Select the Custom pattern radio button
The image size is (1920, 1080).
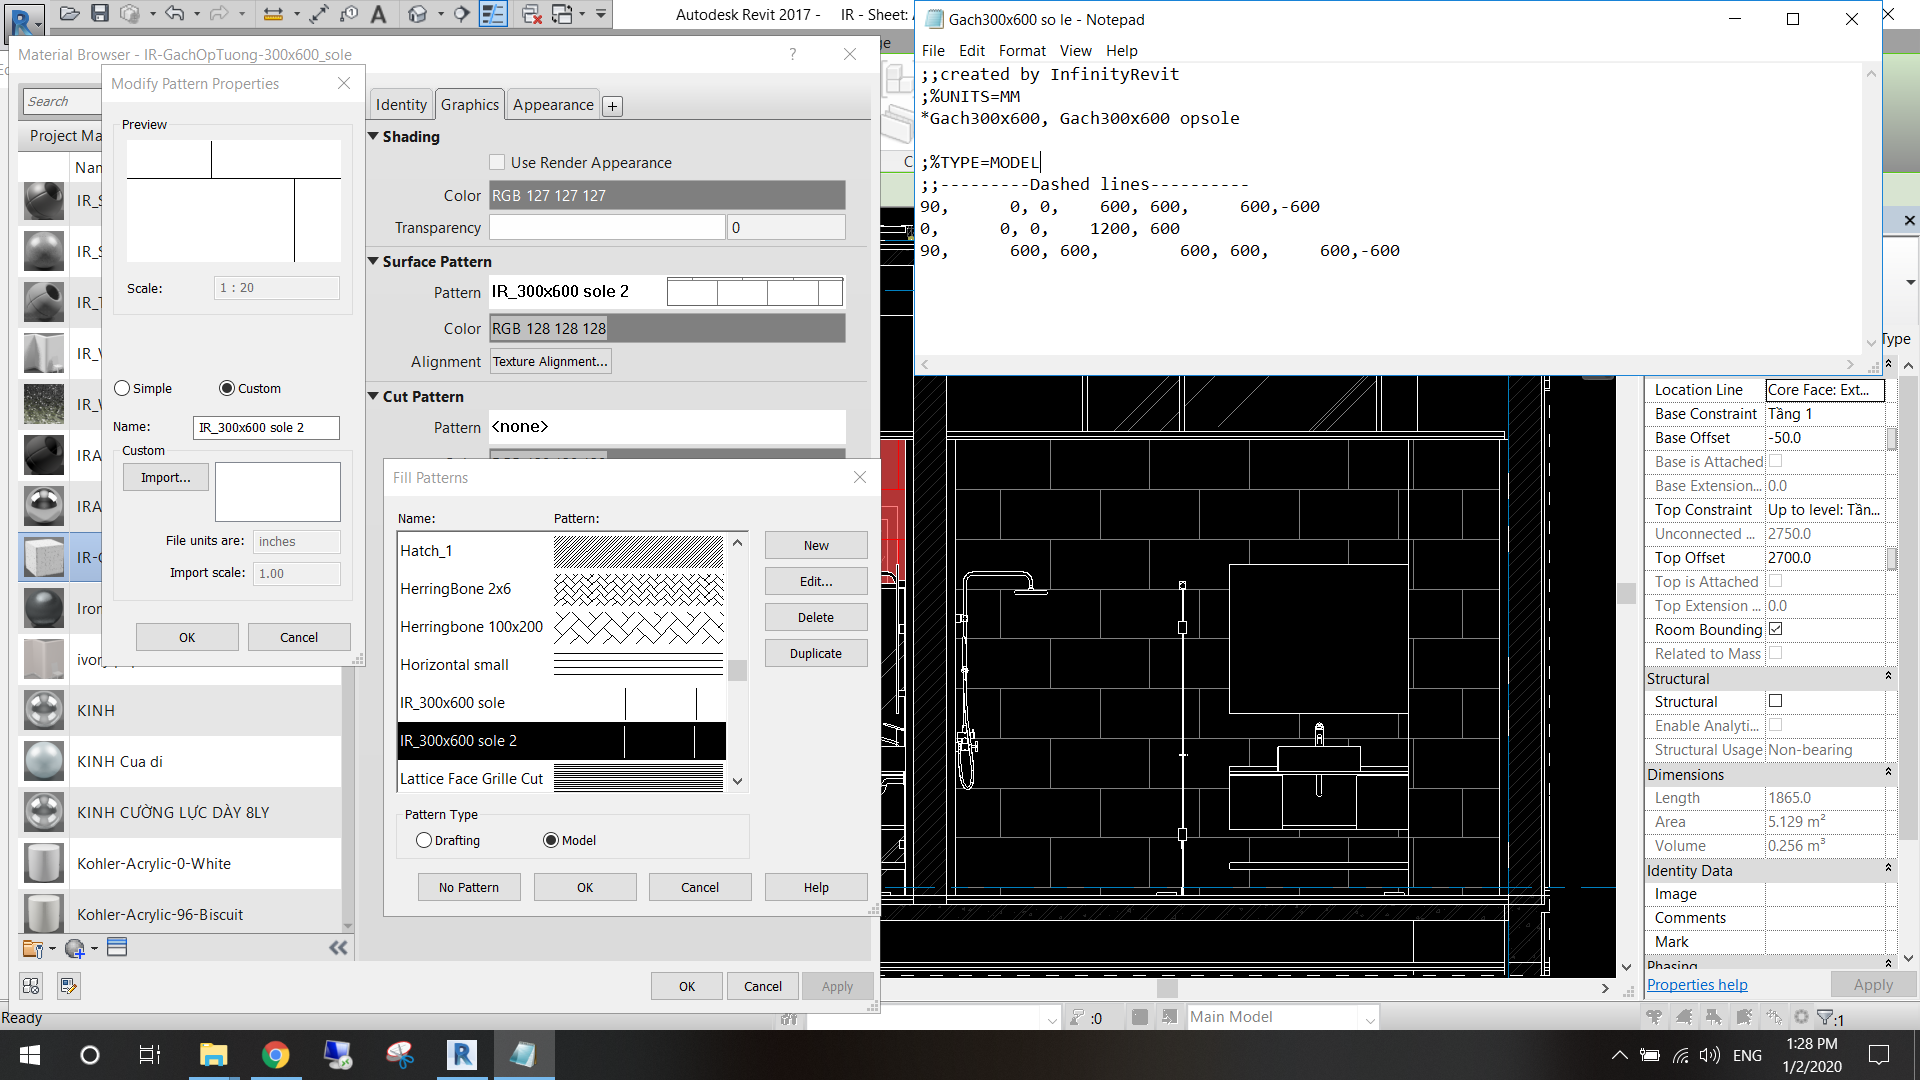point(227,388)
